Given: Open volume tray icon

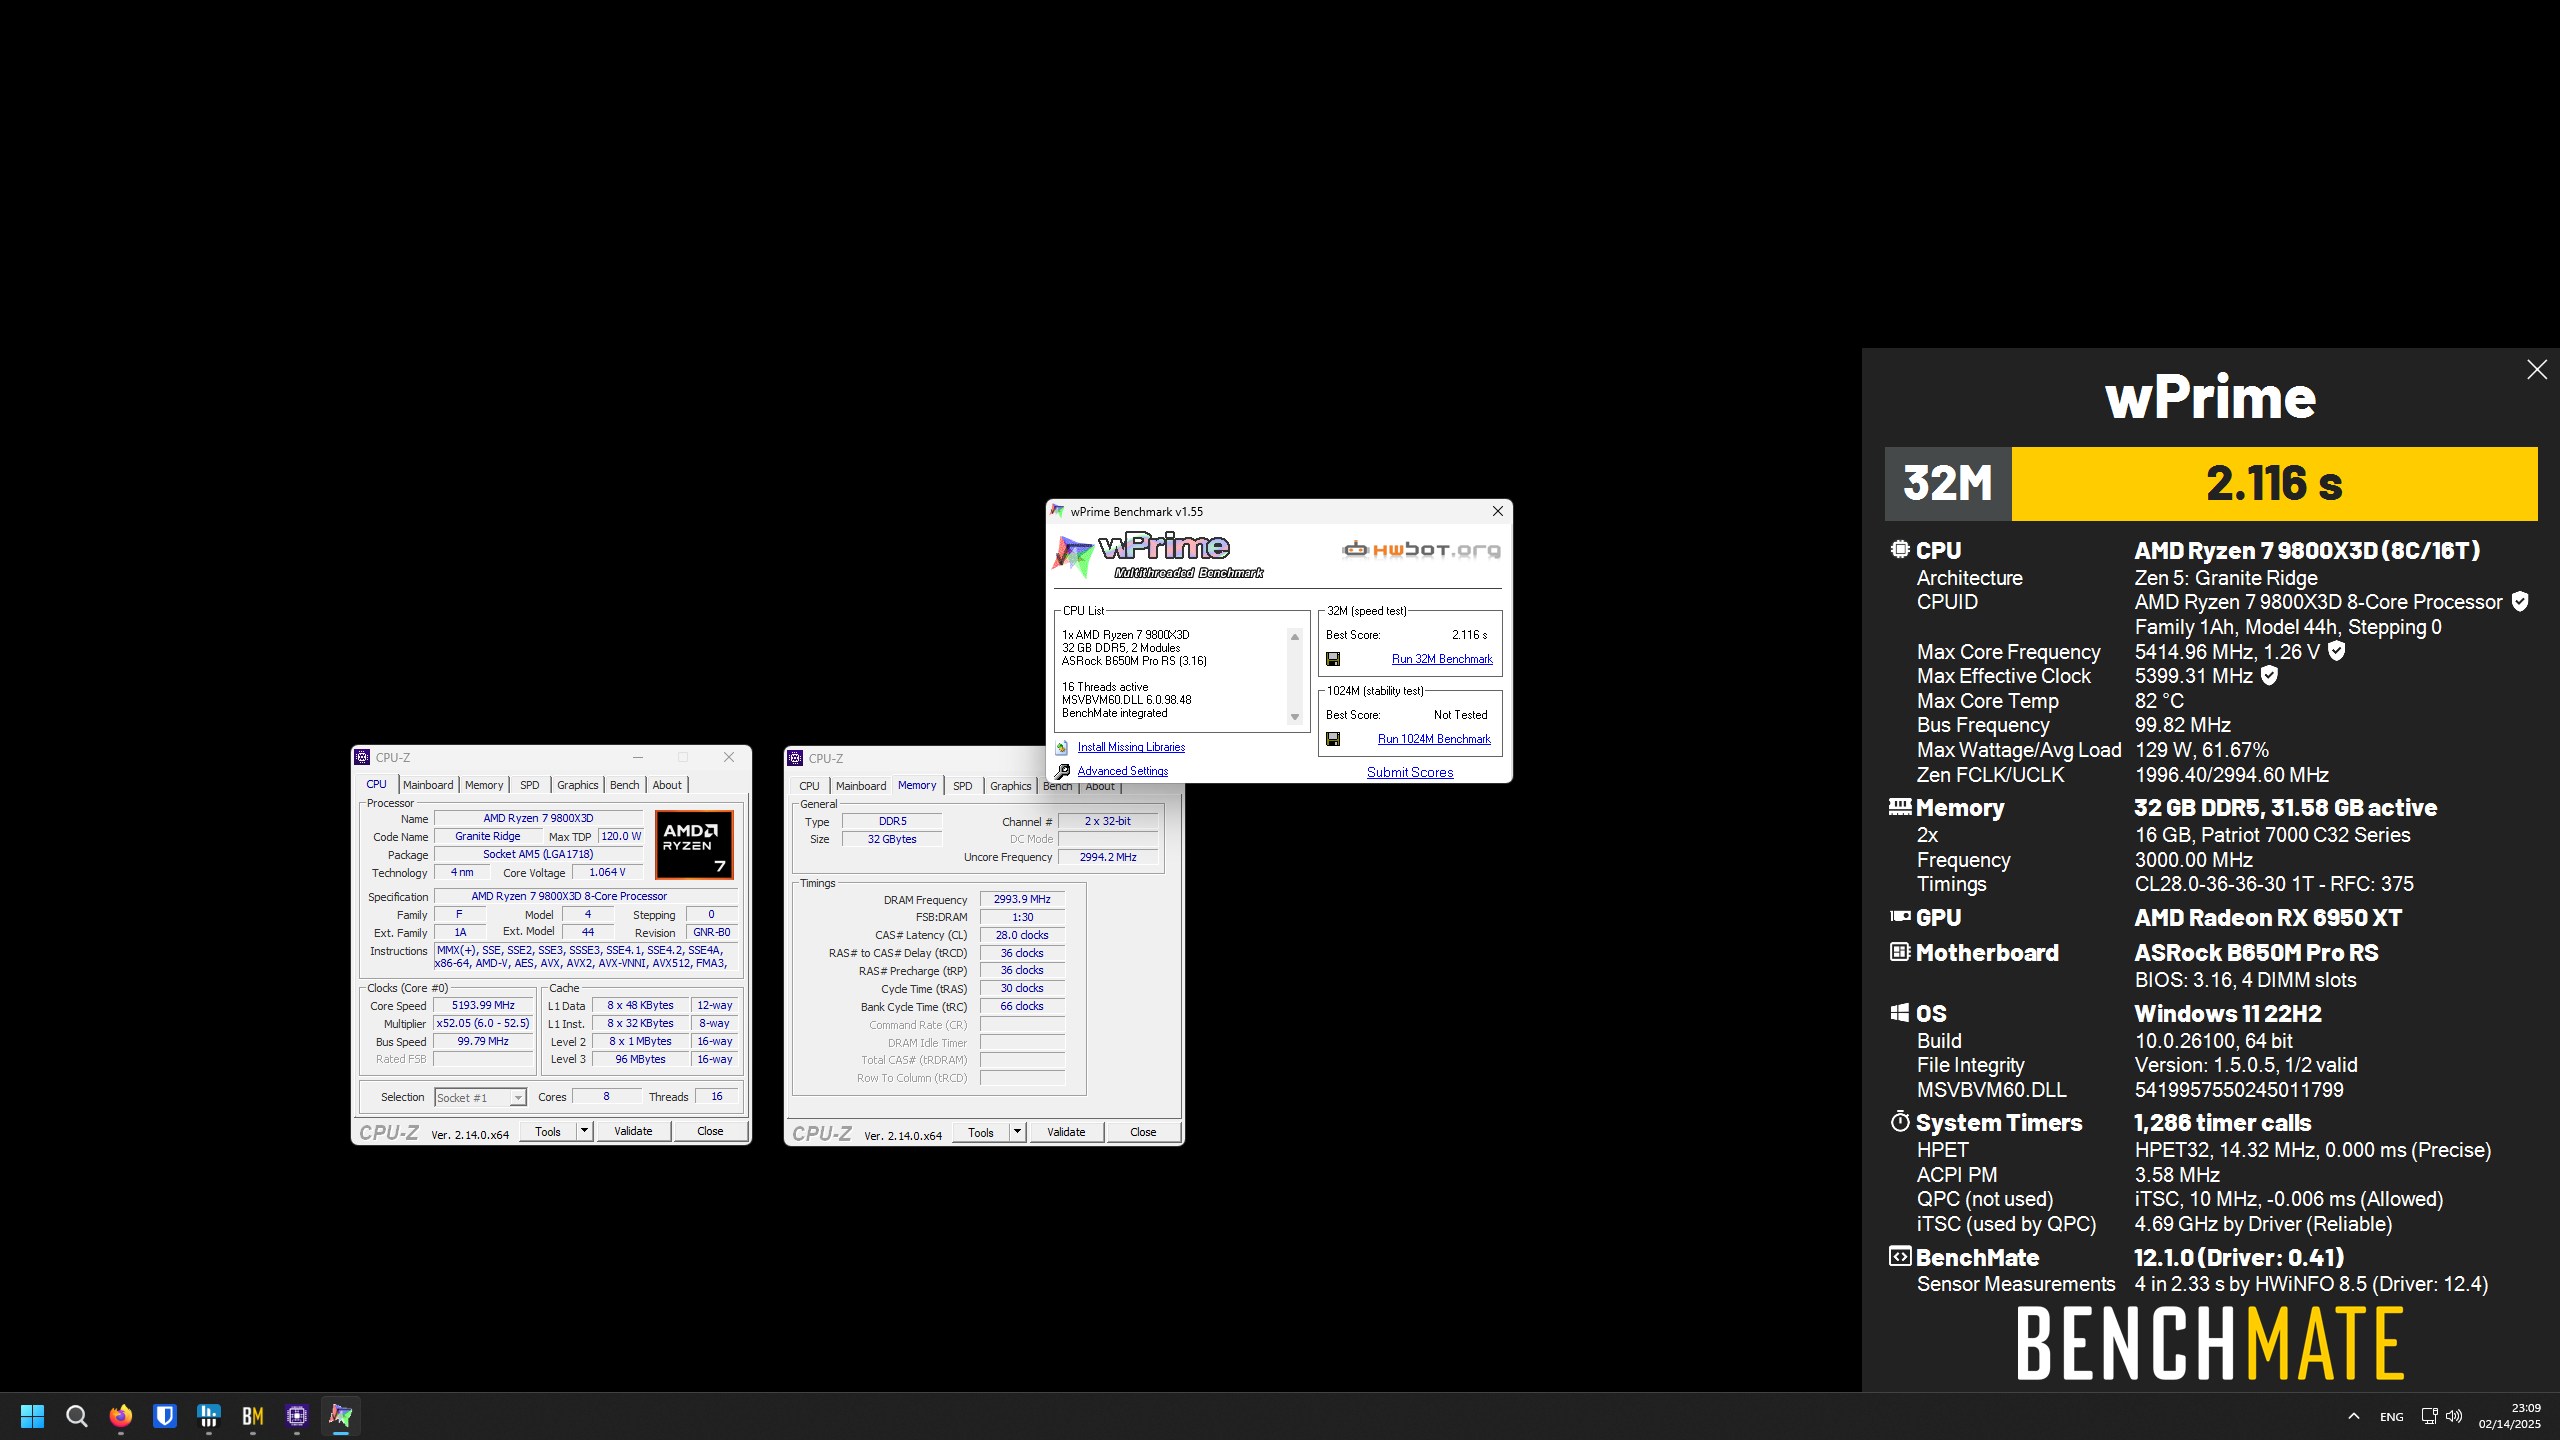Looking at the screenshot, I should 2454,1416.
